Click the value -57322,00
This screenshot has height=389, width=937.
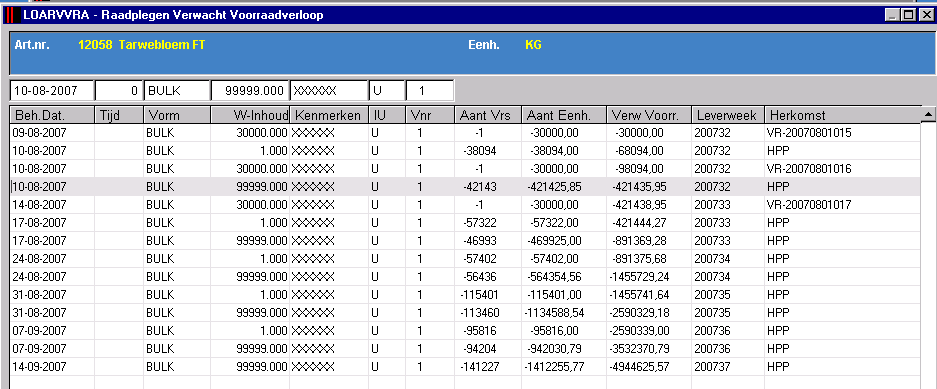click(x=554, y=223)
